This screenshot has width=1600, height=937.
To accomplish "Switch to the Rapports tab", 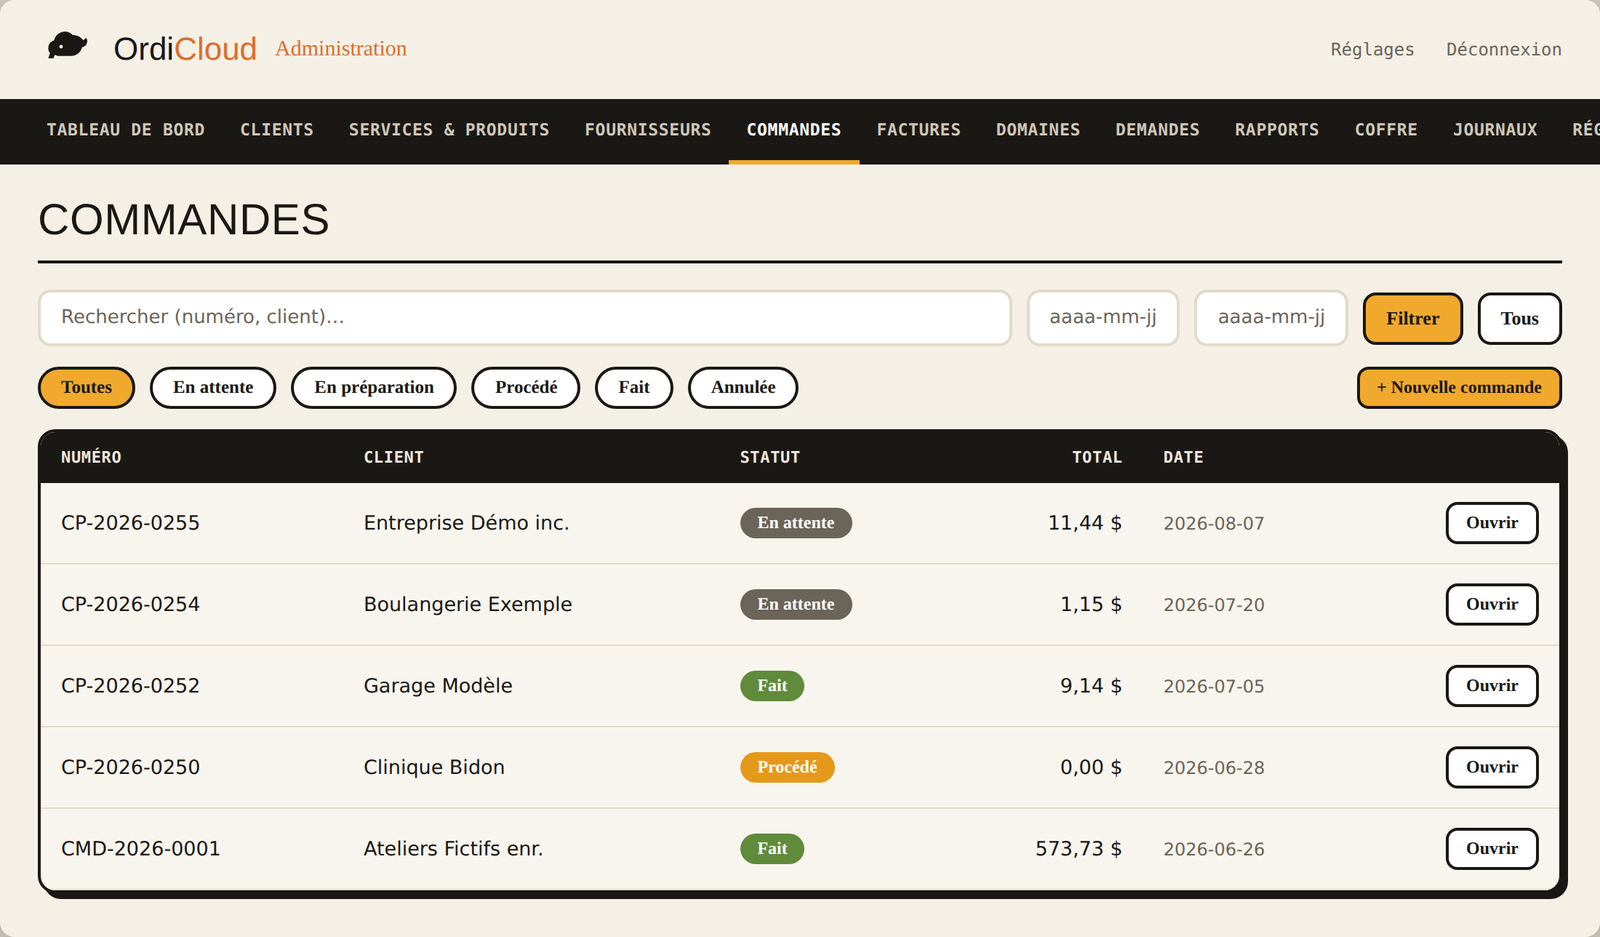I will click(x=1277, y=130).
